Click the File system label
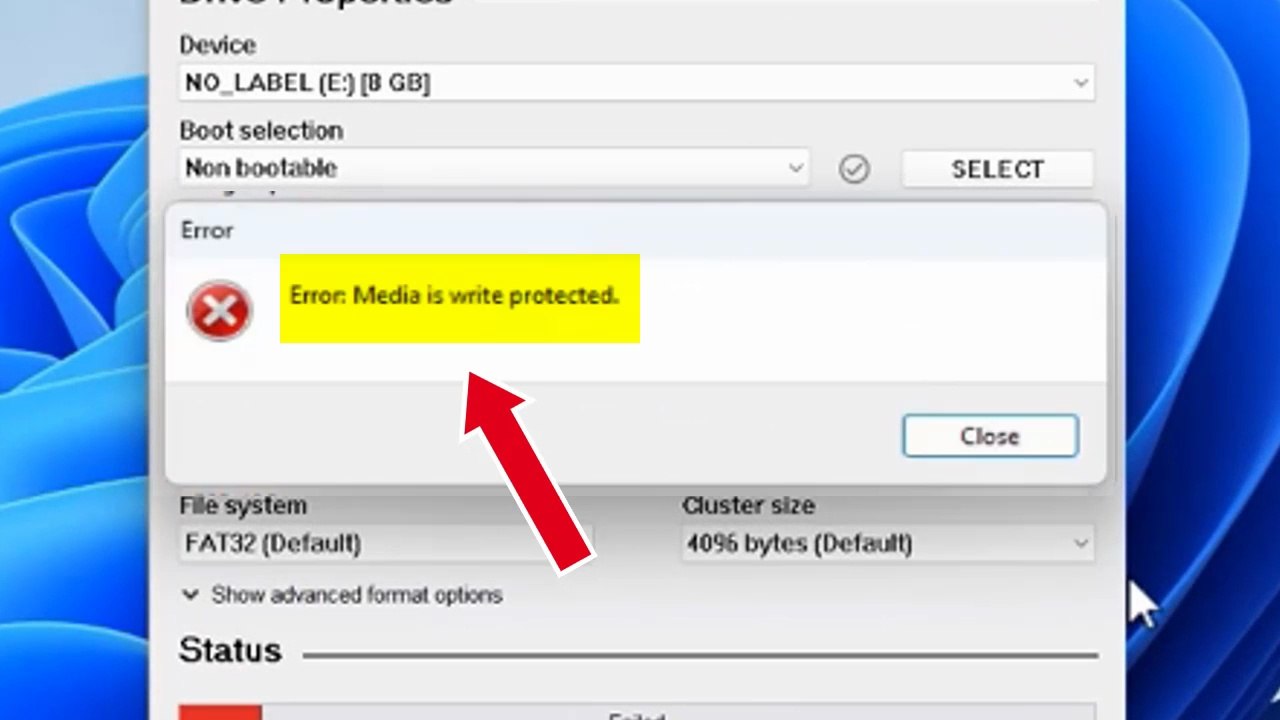The width and height of the screenshot is (1280, 720). pos(243,506)
